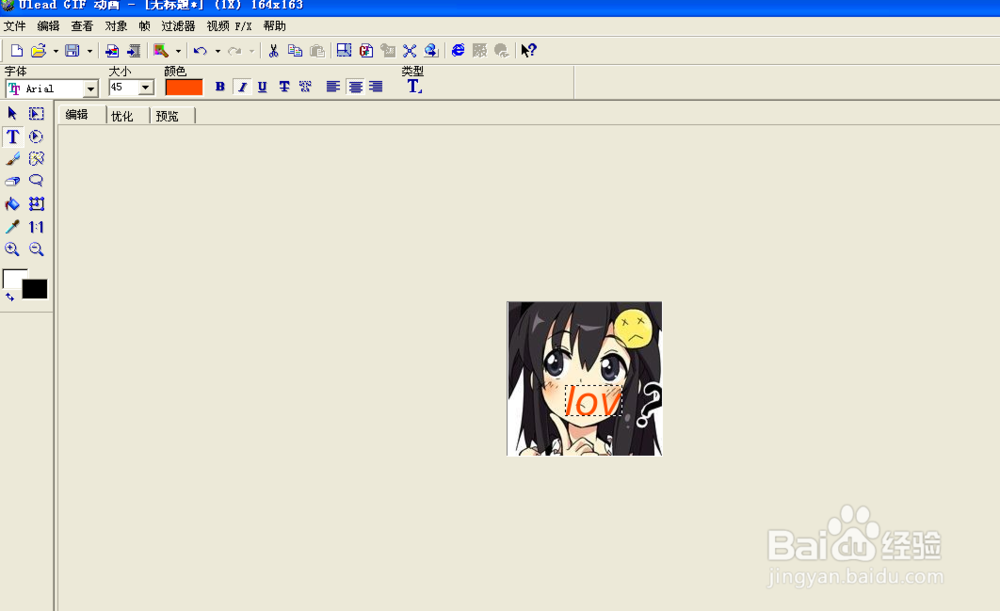Paste from clipboard icon
The width and height of the screenshot is (1000, 611).
click(x=317, y=50)
